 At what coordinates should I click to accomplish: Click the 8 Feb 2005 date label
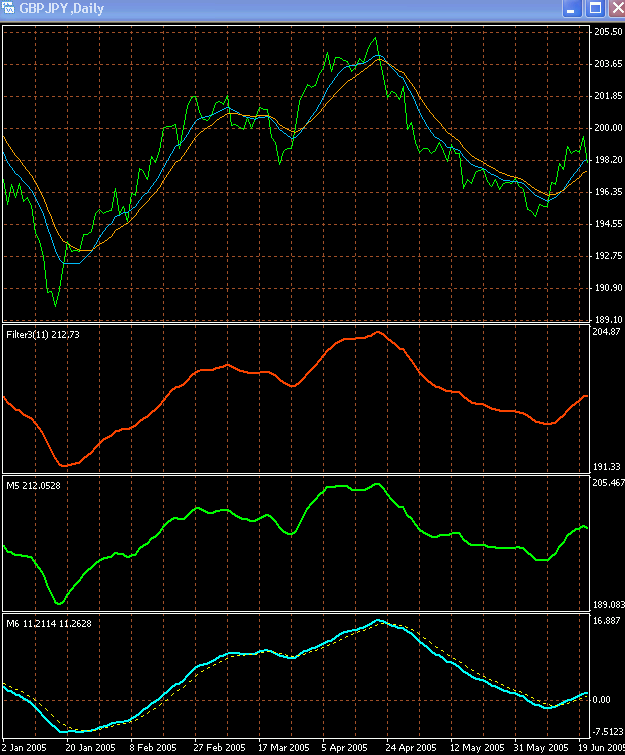click(x=153, y=748)
